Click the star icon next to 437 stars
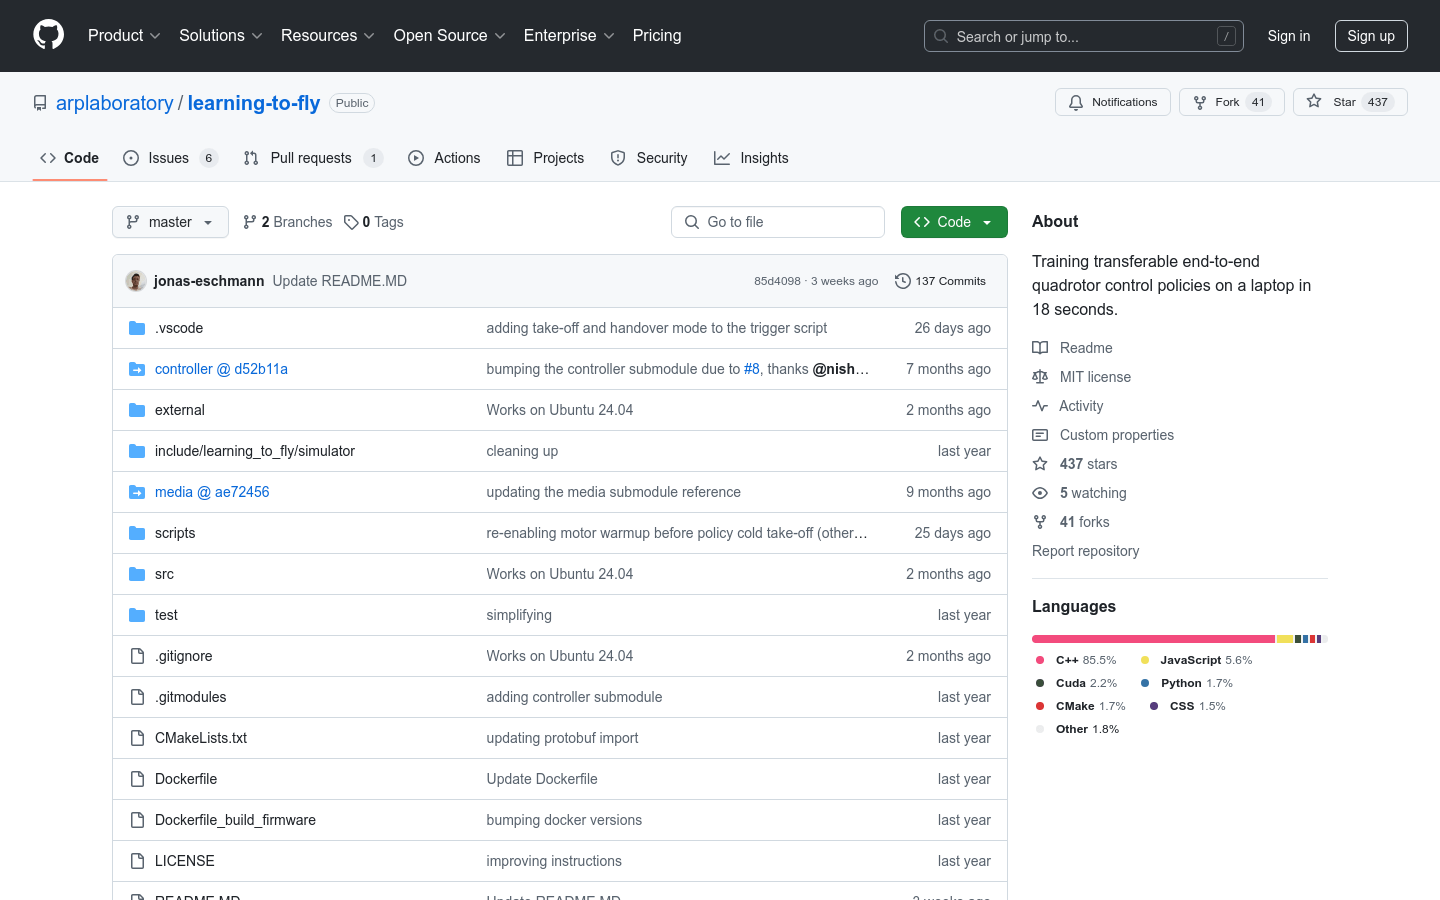The height and width of the screenshot is (900, 1440). (x=1040, y=464)
